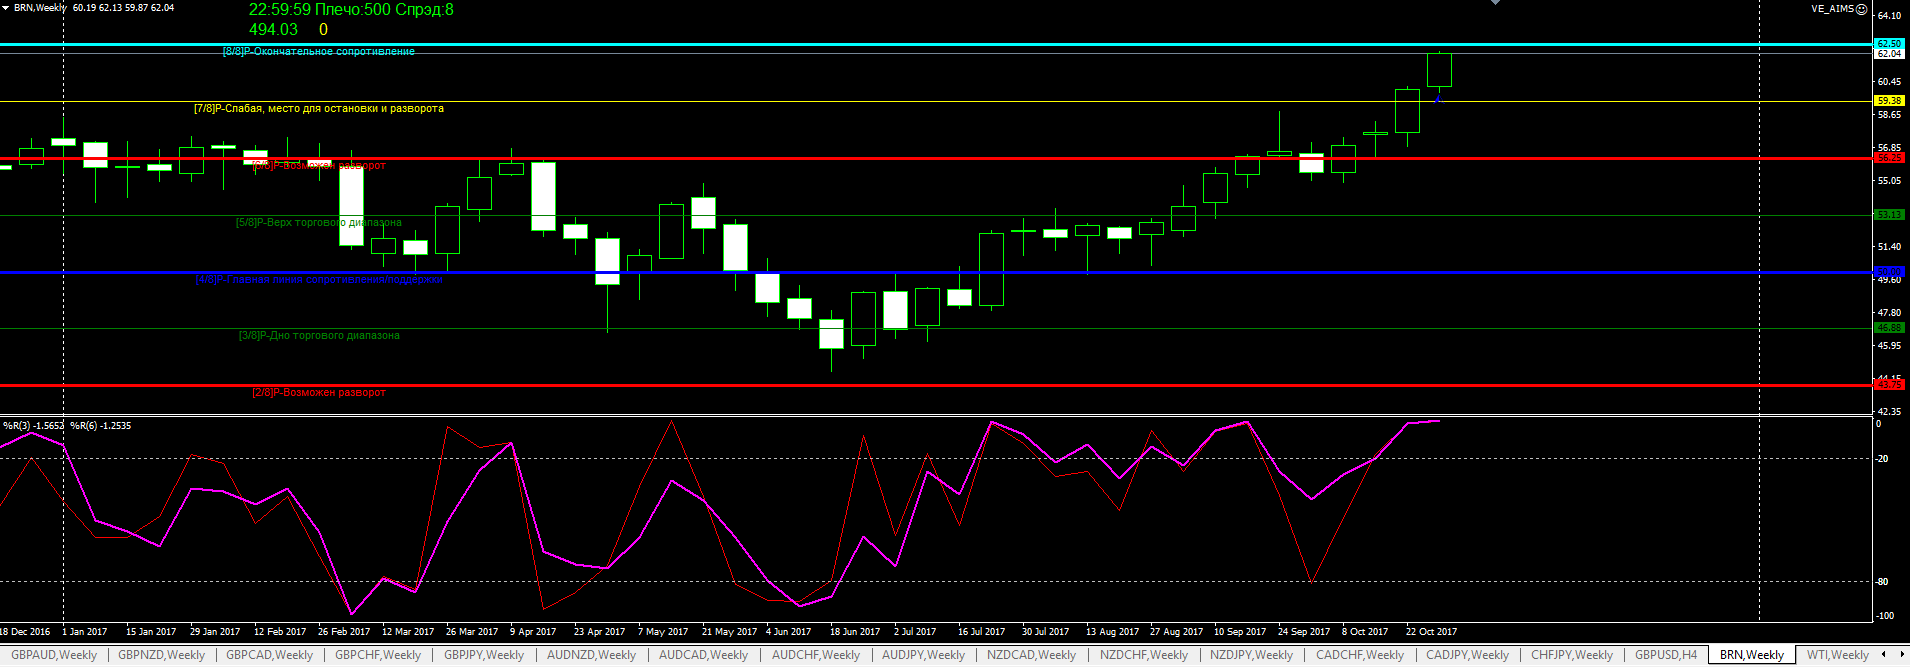Select GBPCAD,Weekly tab
The width and height of the screenshot is (1910, 667).
click(x=270, y=655)
